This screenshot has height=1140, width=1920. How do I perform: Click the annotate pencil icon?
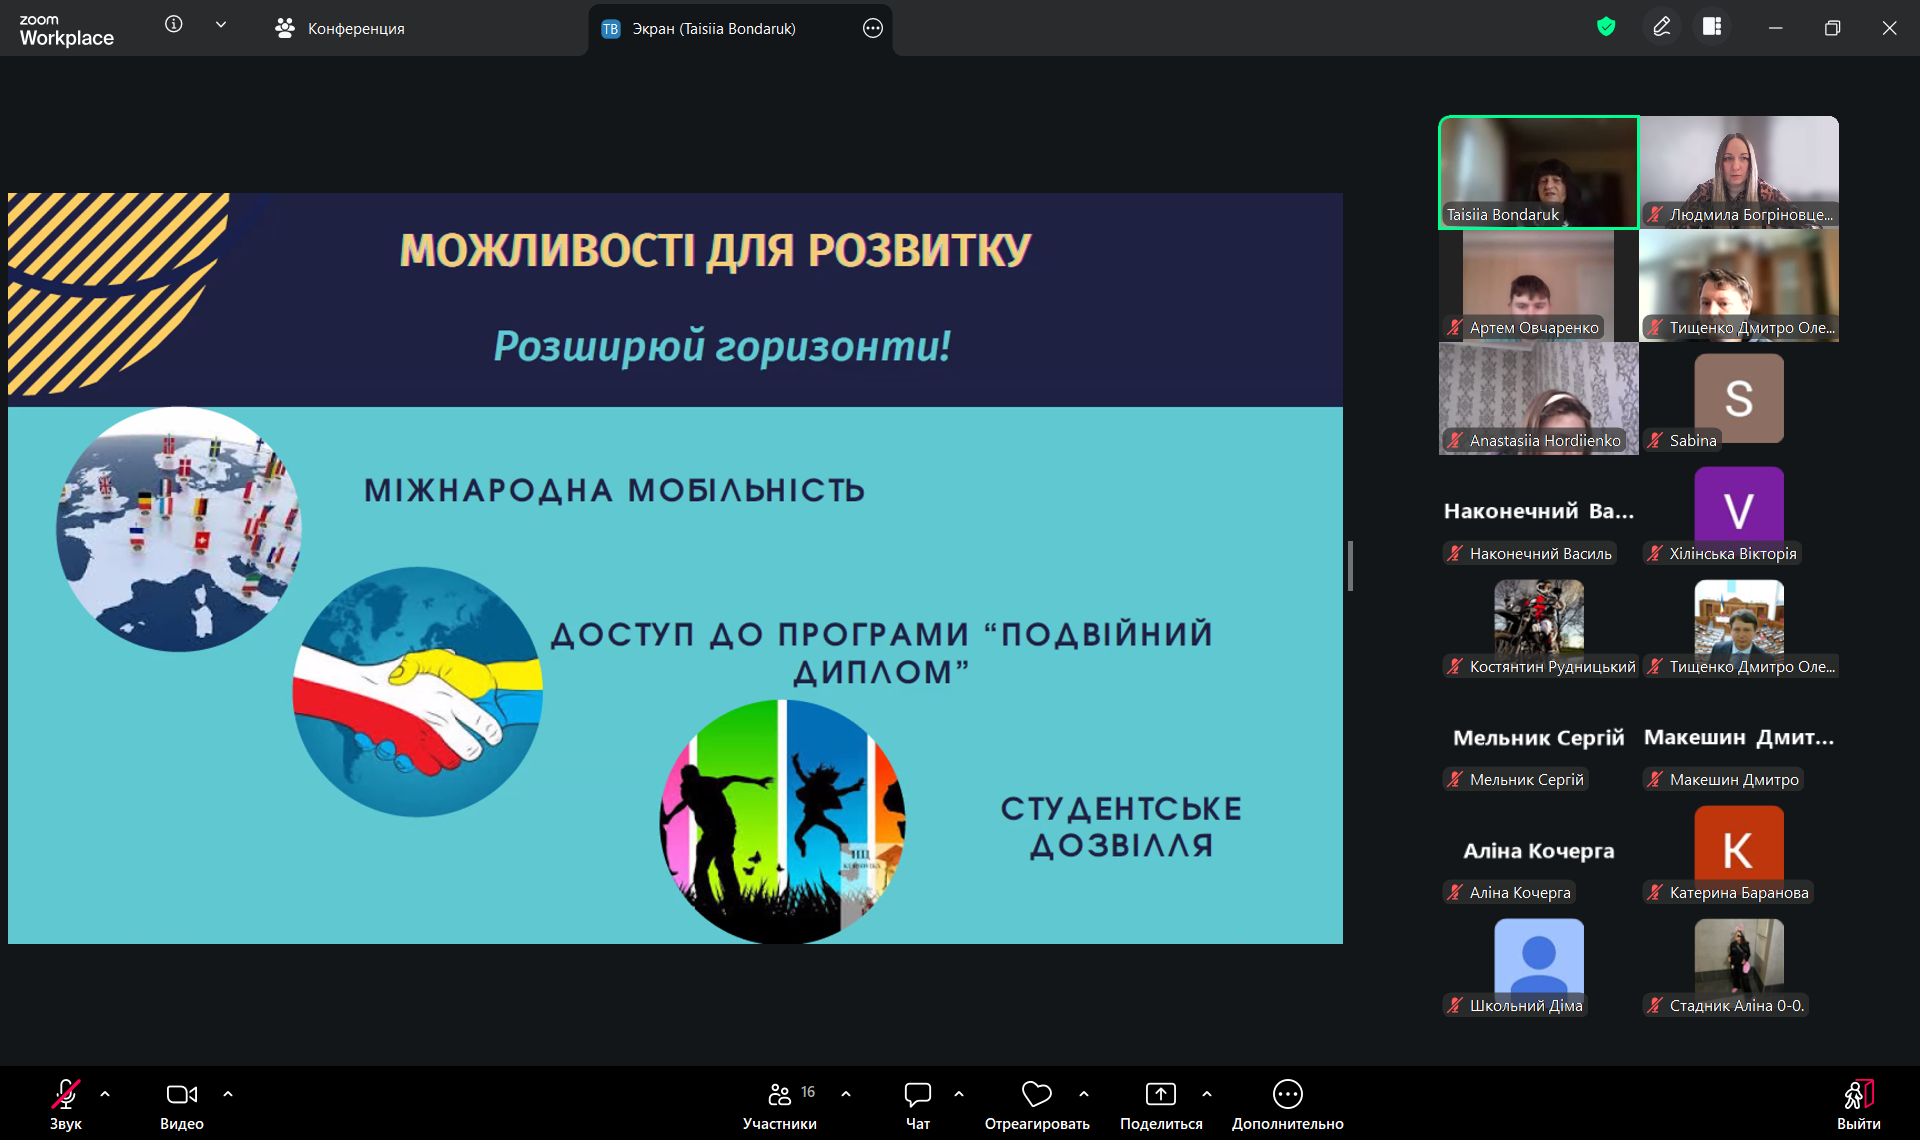(x=1661, y=27)
